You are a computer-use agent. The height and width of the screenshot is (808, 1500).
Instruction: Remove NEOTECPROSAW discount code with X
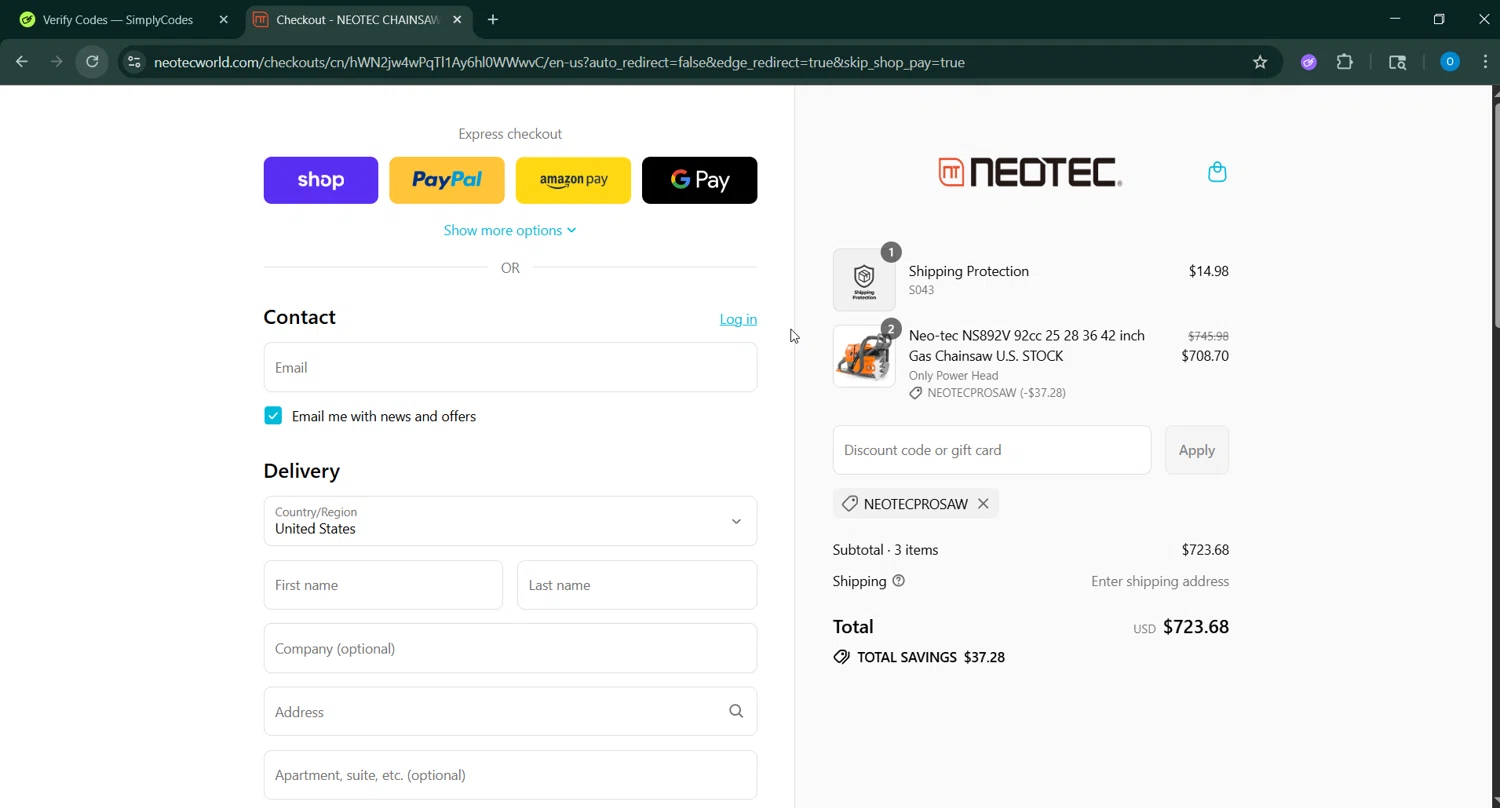coord(983,504)
